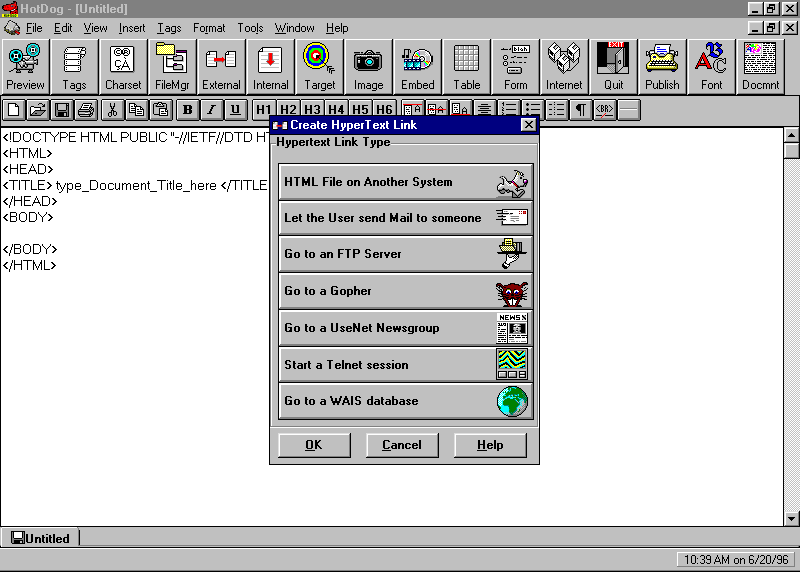The width and height of the screenshot is (800, 572).
Task: Insert a definition list icon
Action: point(557,110)
